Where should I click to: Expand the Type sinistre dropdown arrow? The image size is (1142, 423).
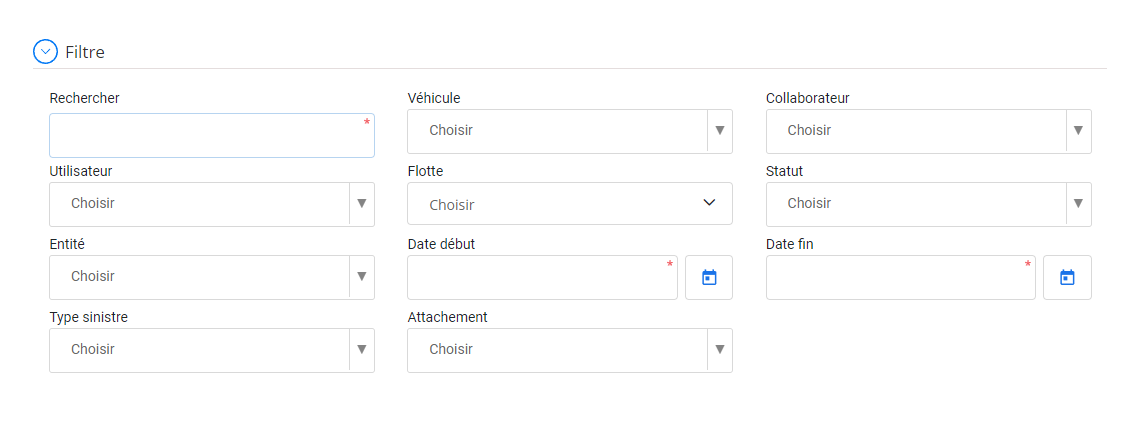click(x=361, y=349)
